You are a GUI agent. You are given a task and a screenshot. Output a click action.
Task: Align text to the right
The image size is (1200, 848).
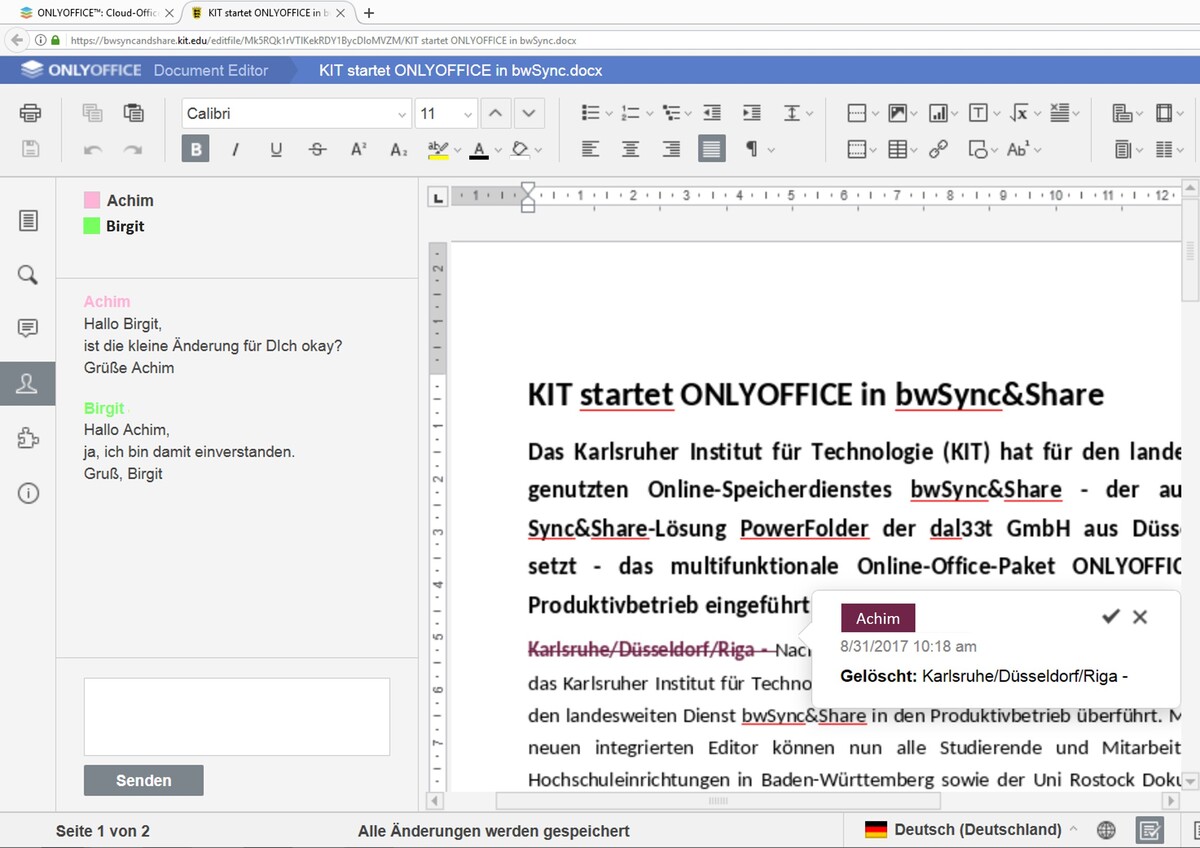671,149
